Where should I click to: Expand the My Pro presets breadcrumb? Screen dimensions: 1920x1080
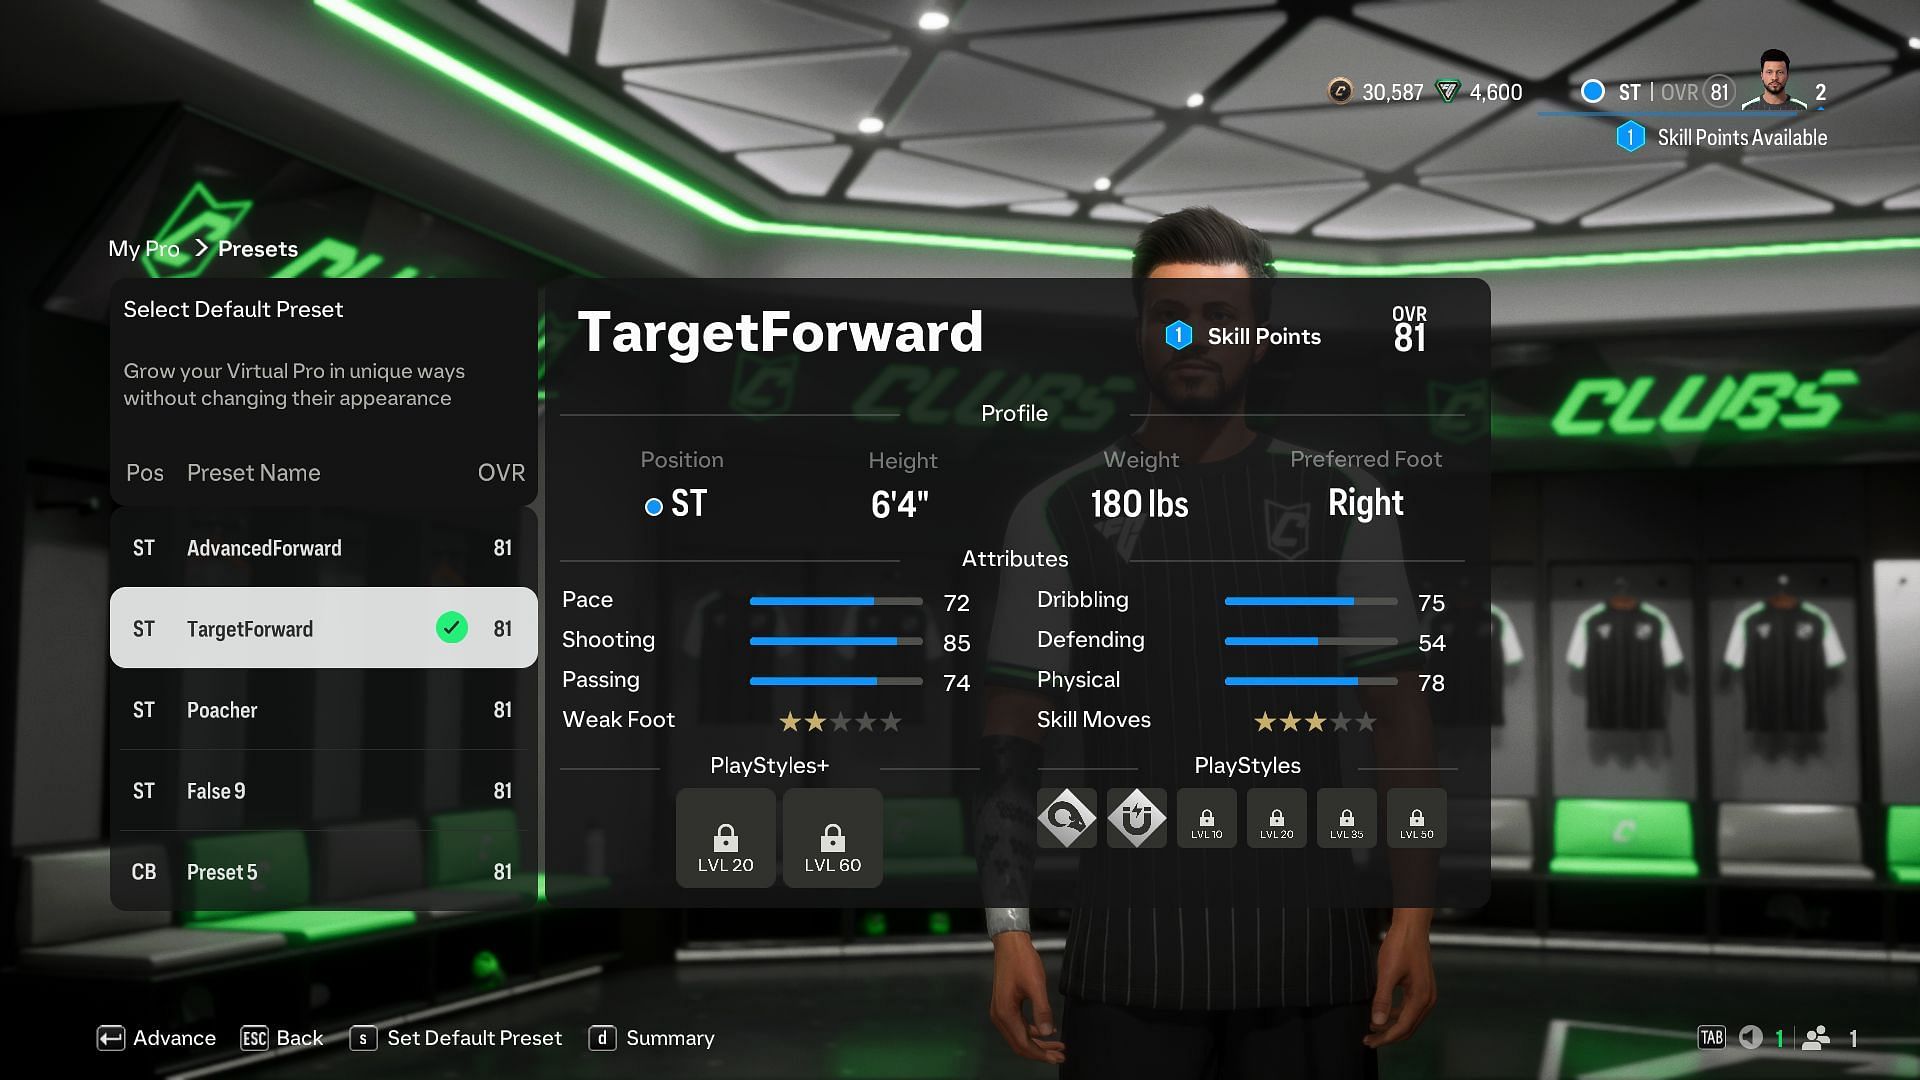pos(142,248)
